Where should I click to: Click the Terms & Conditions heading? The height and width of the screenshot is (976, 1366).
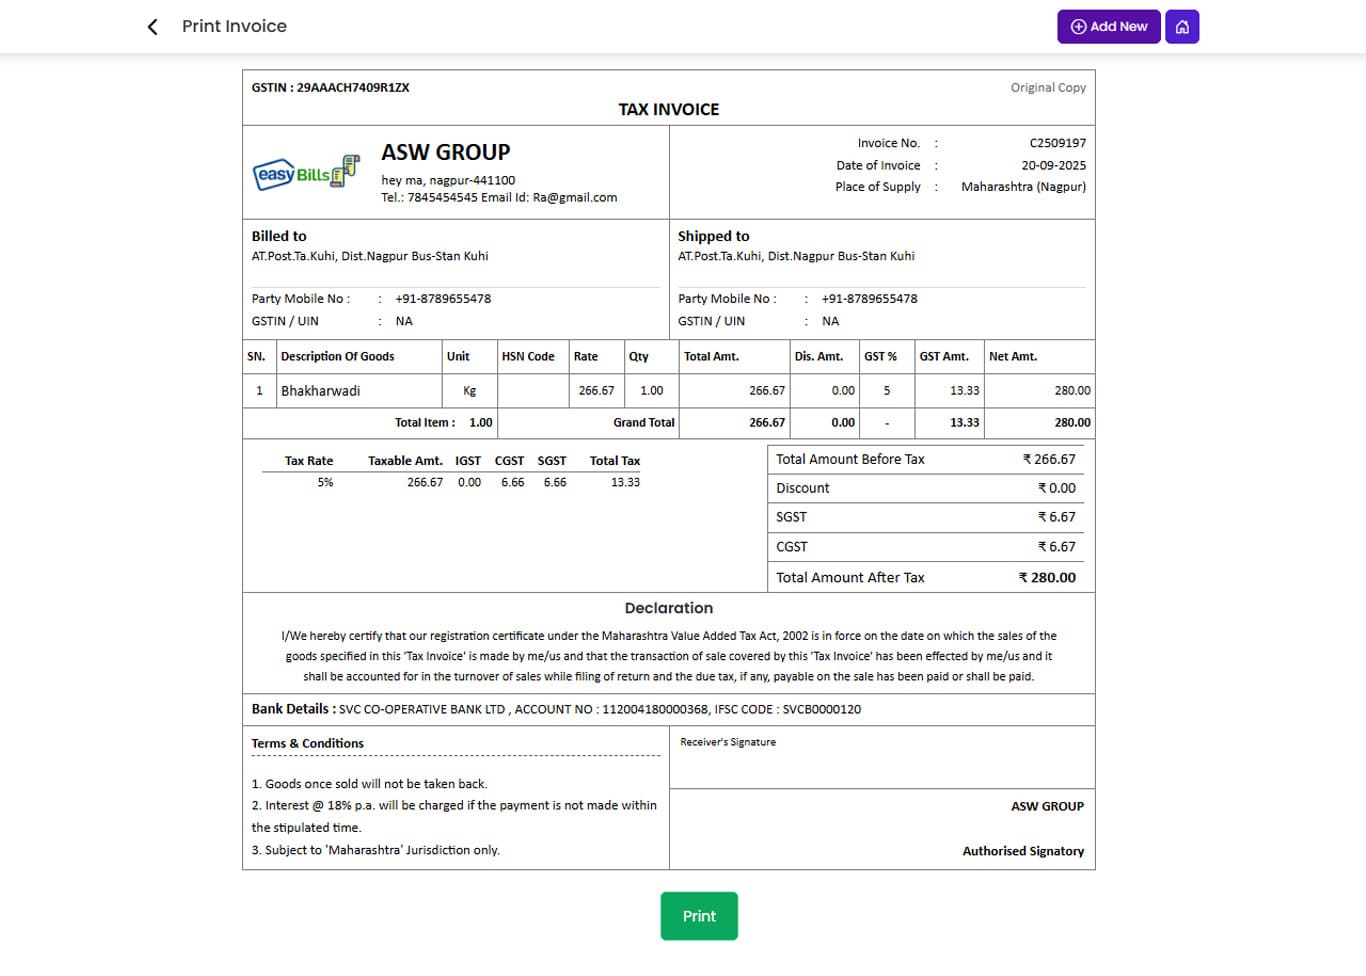(x=307, y=744)
